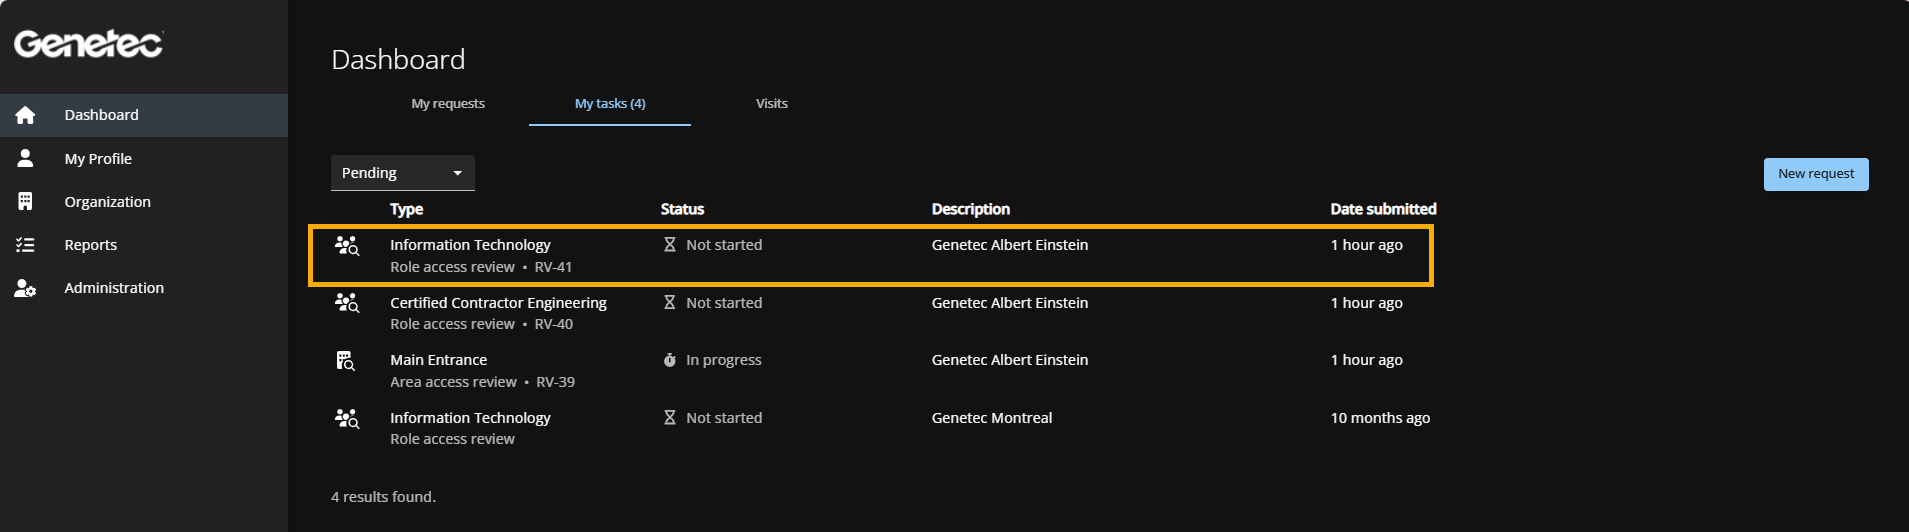Open the Certified Contractor Engineering task
1909x532 pixels.
click(498, 303)
